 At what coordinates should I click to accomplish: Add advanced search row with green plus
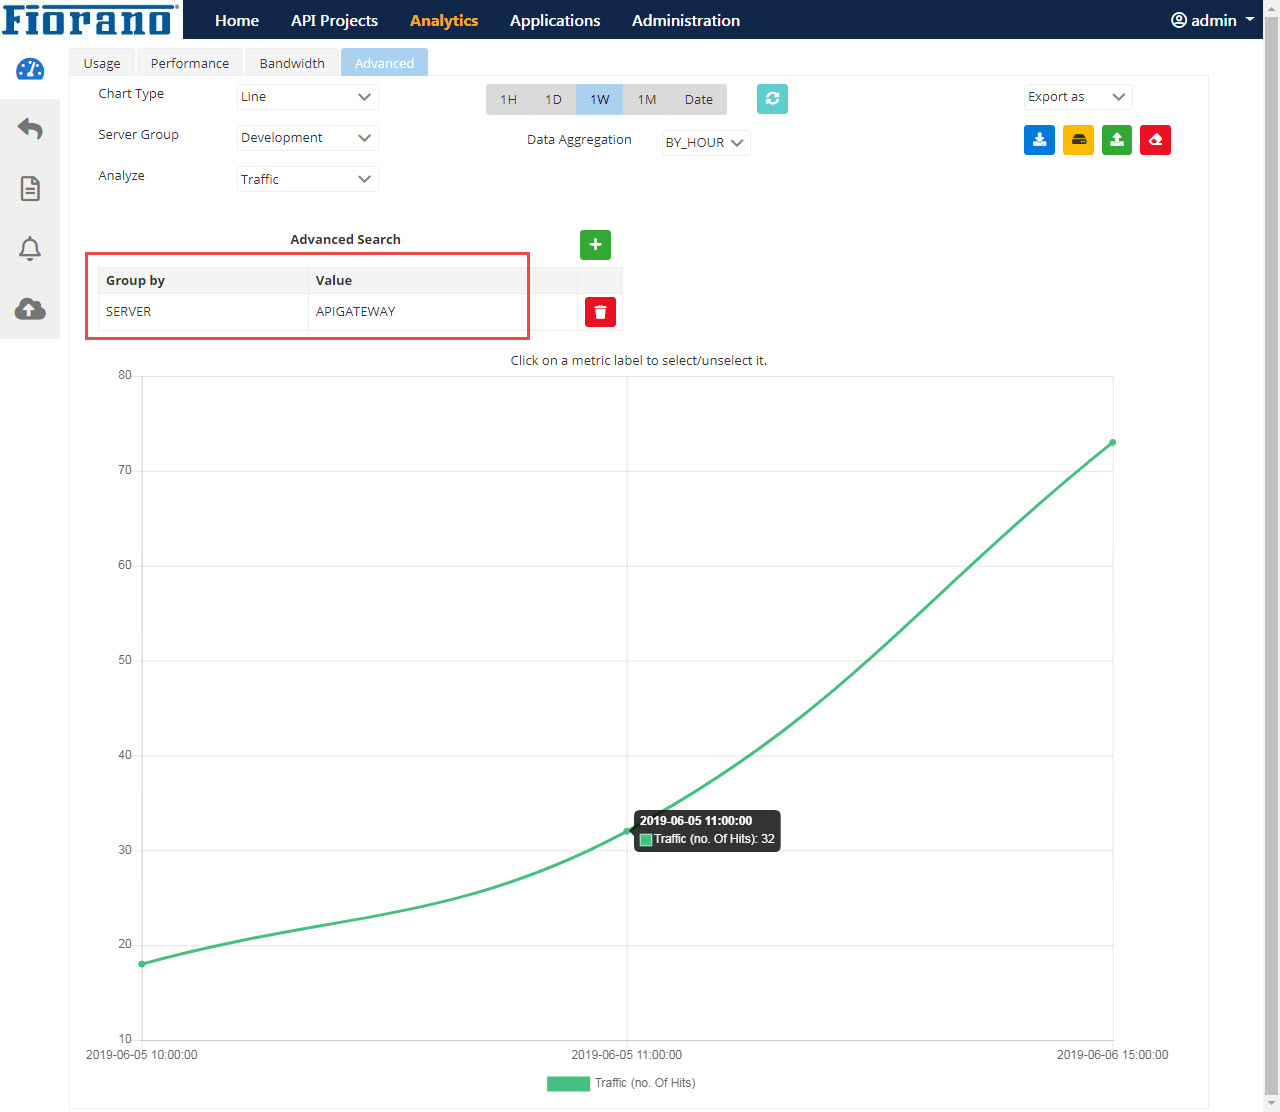[x=595, y=244]
